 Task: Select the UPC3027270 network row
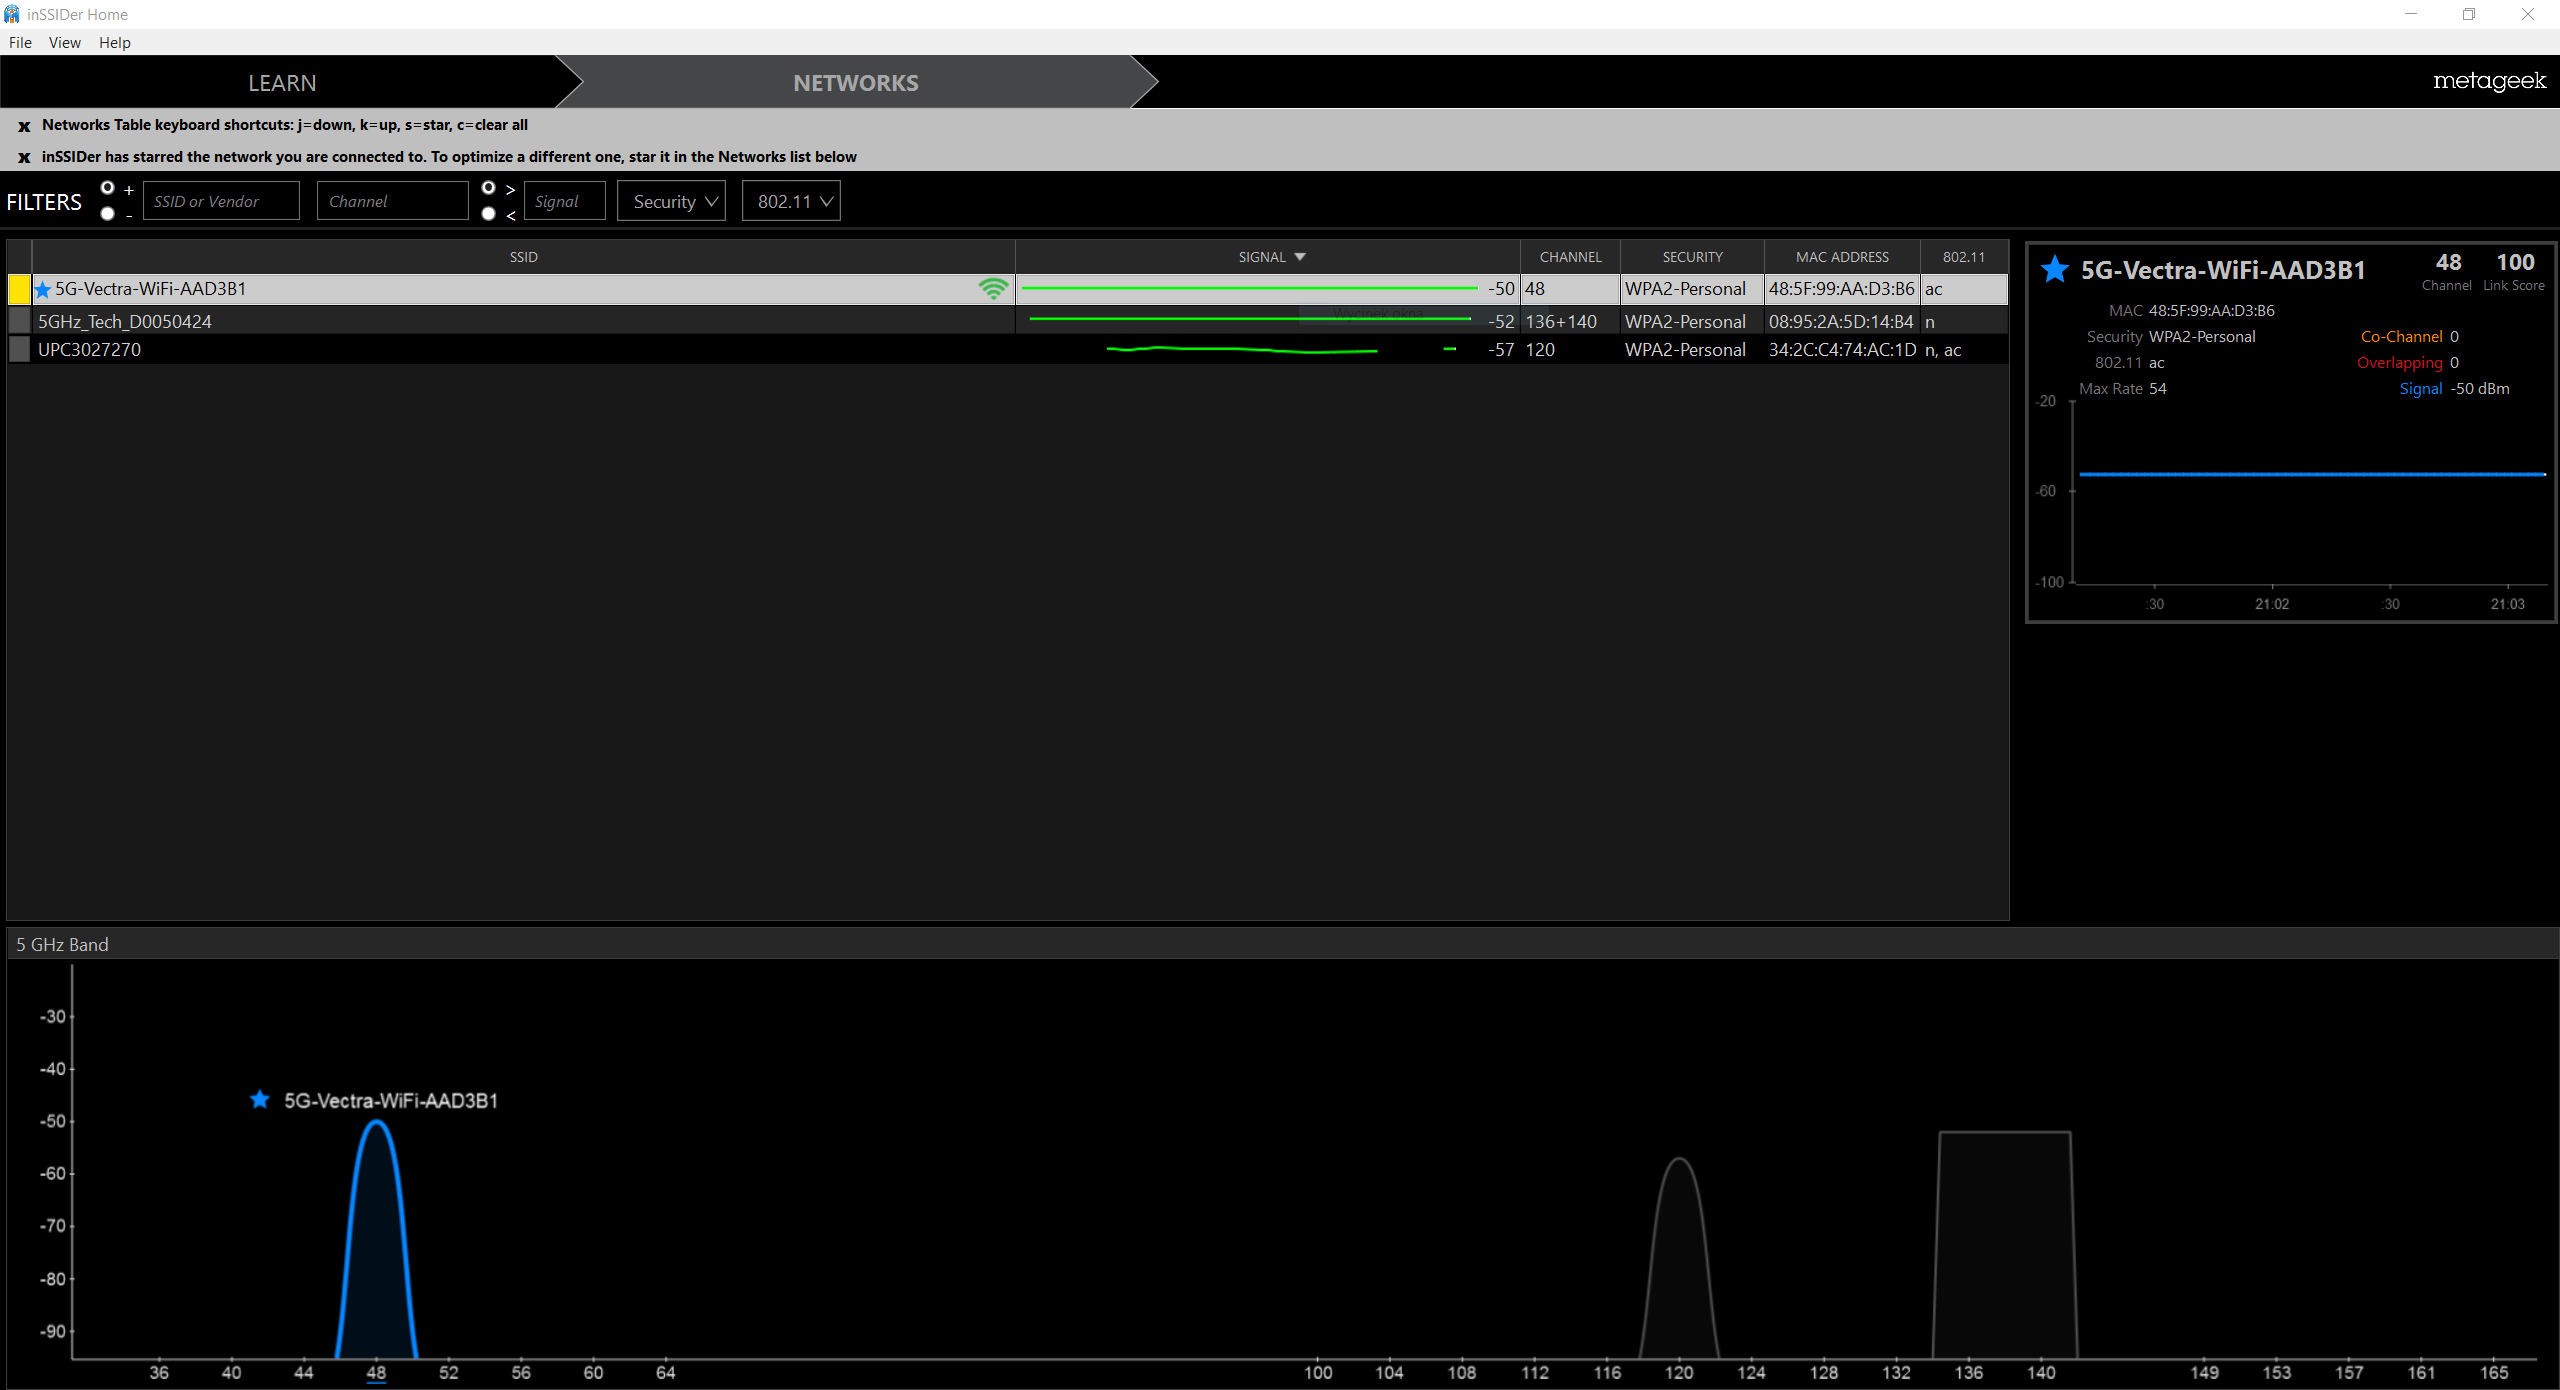click(x=1008, y=350)
